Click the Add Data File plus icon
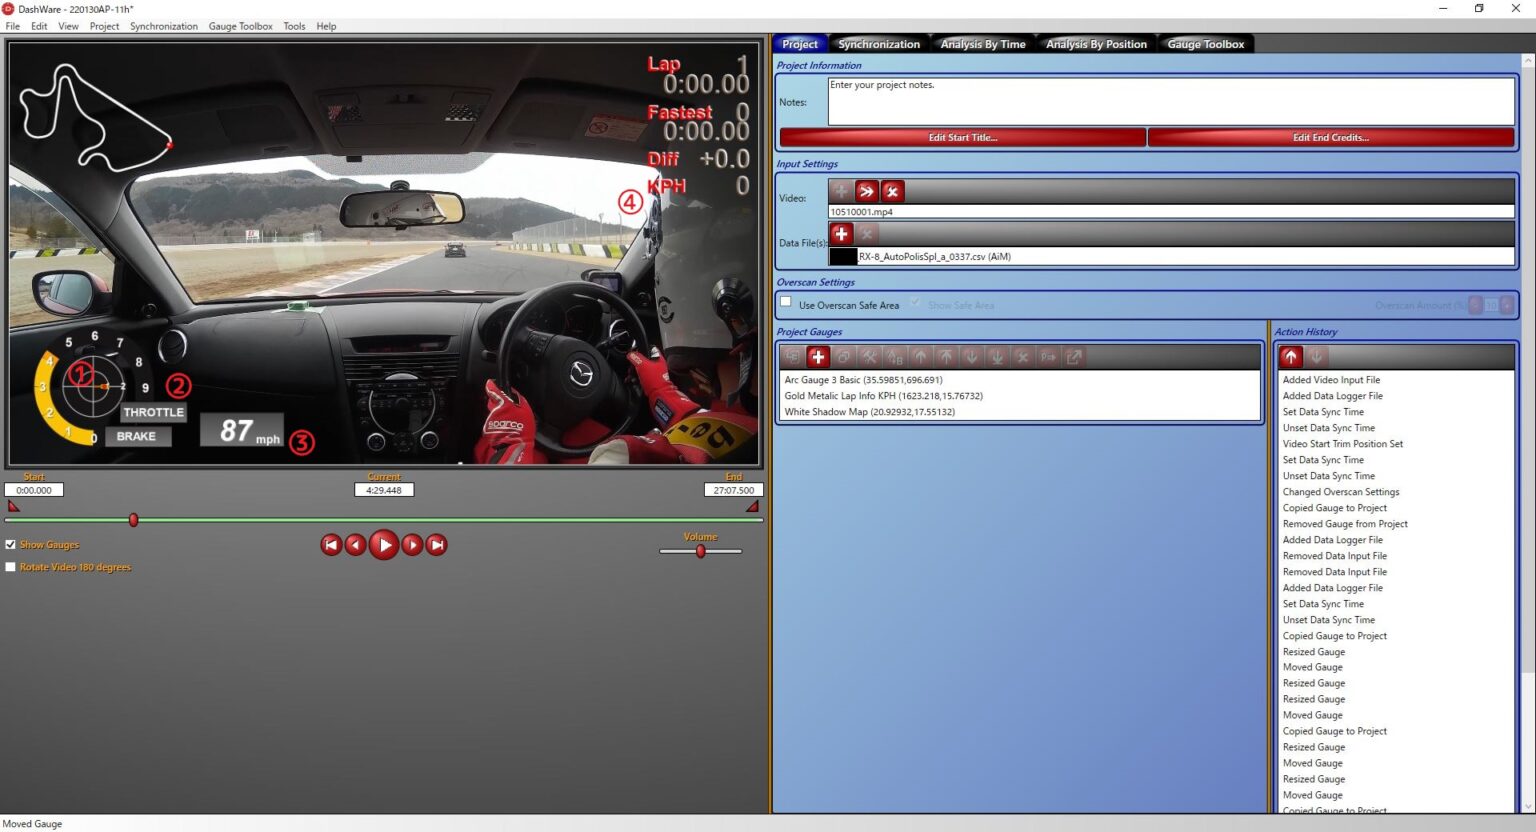 pyautogui.click(x=840, y=233)
